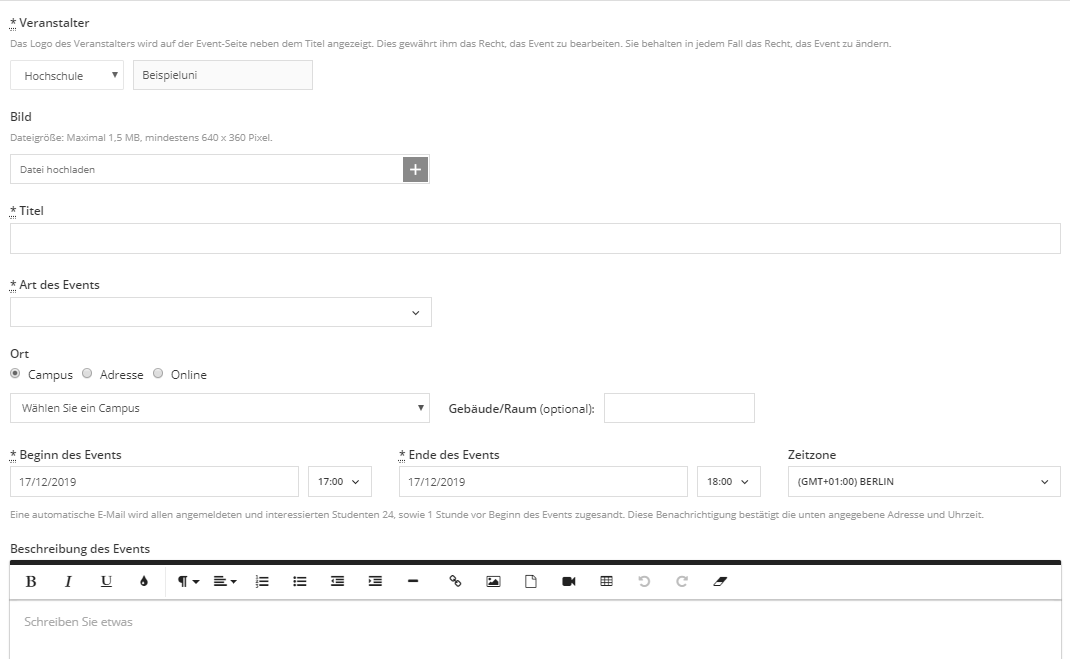Open the 17:00 start time selector
This screenshot has height=659, width=1070.
coord(340,482)
